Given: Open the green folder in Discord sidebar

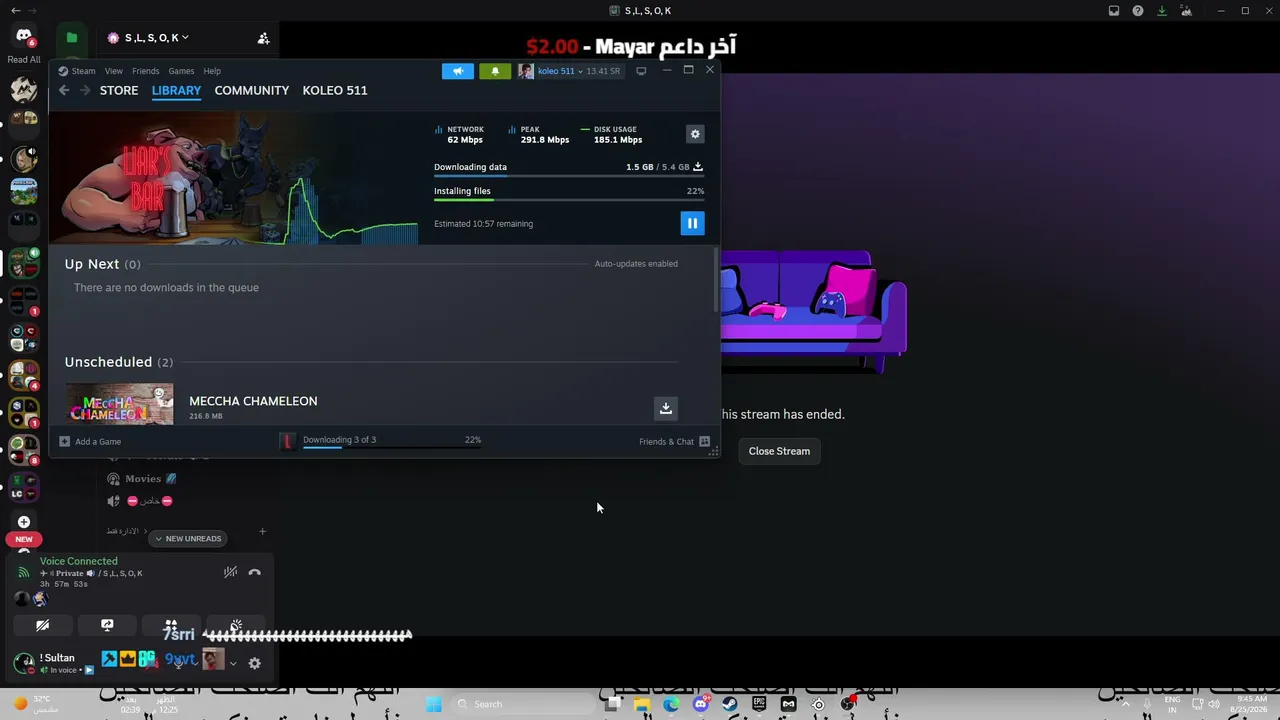Looking at the screenshot, I should click(72, 38).
